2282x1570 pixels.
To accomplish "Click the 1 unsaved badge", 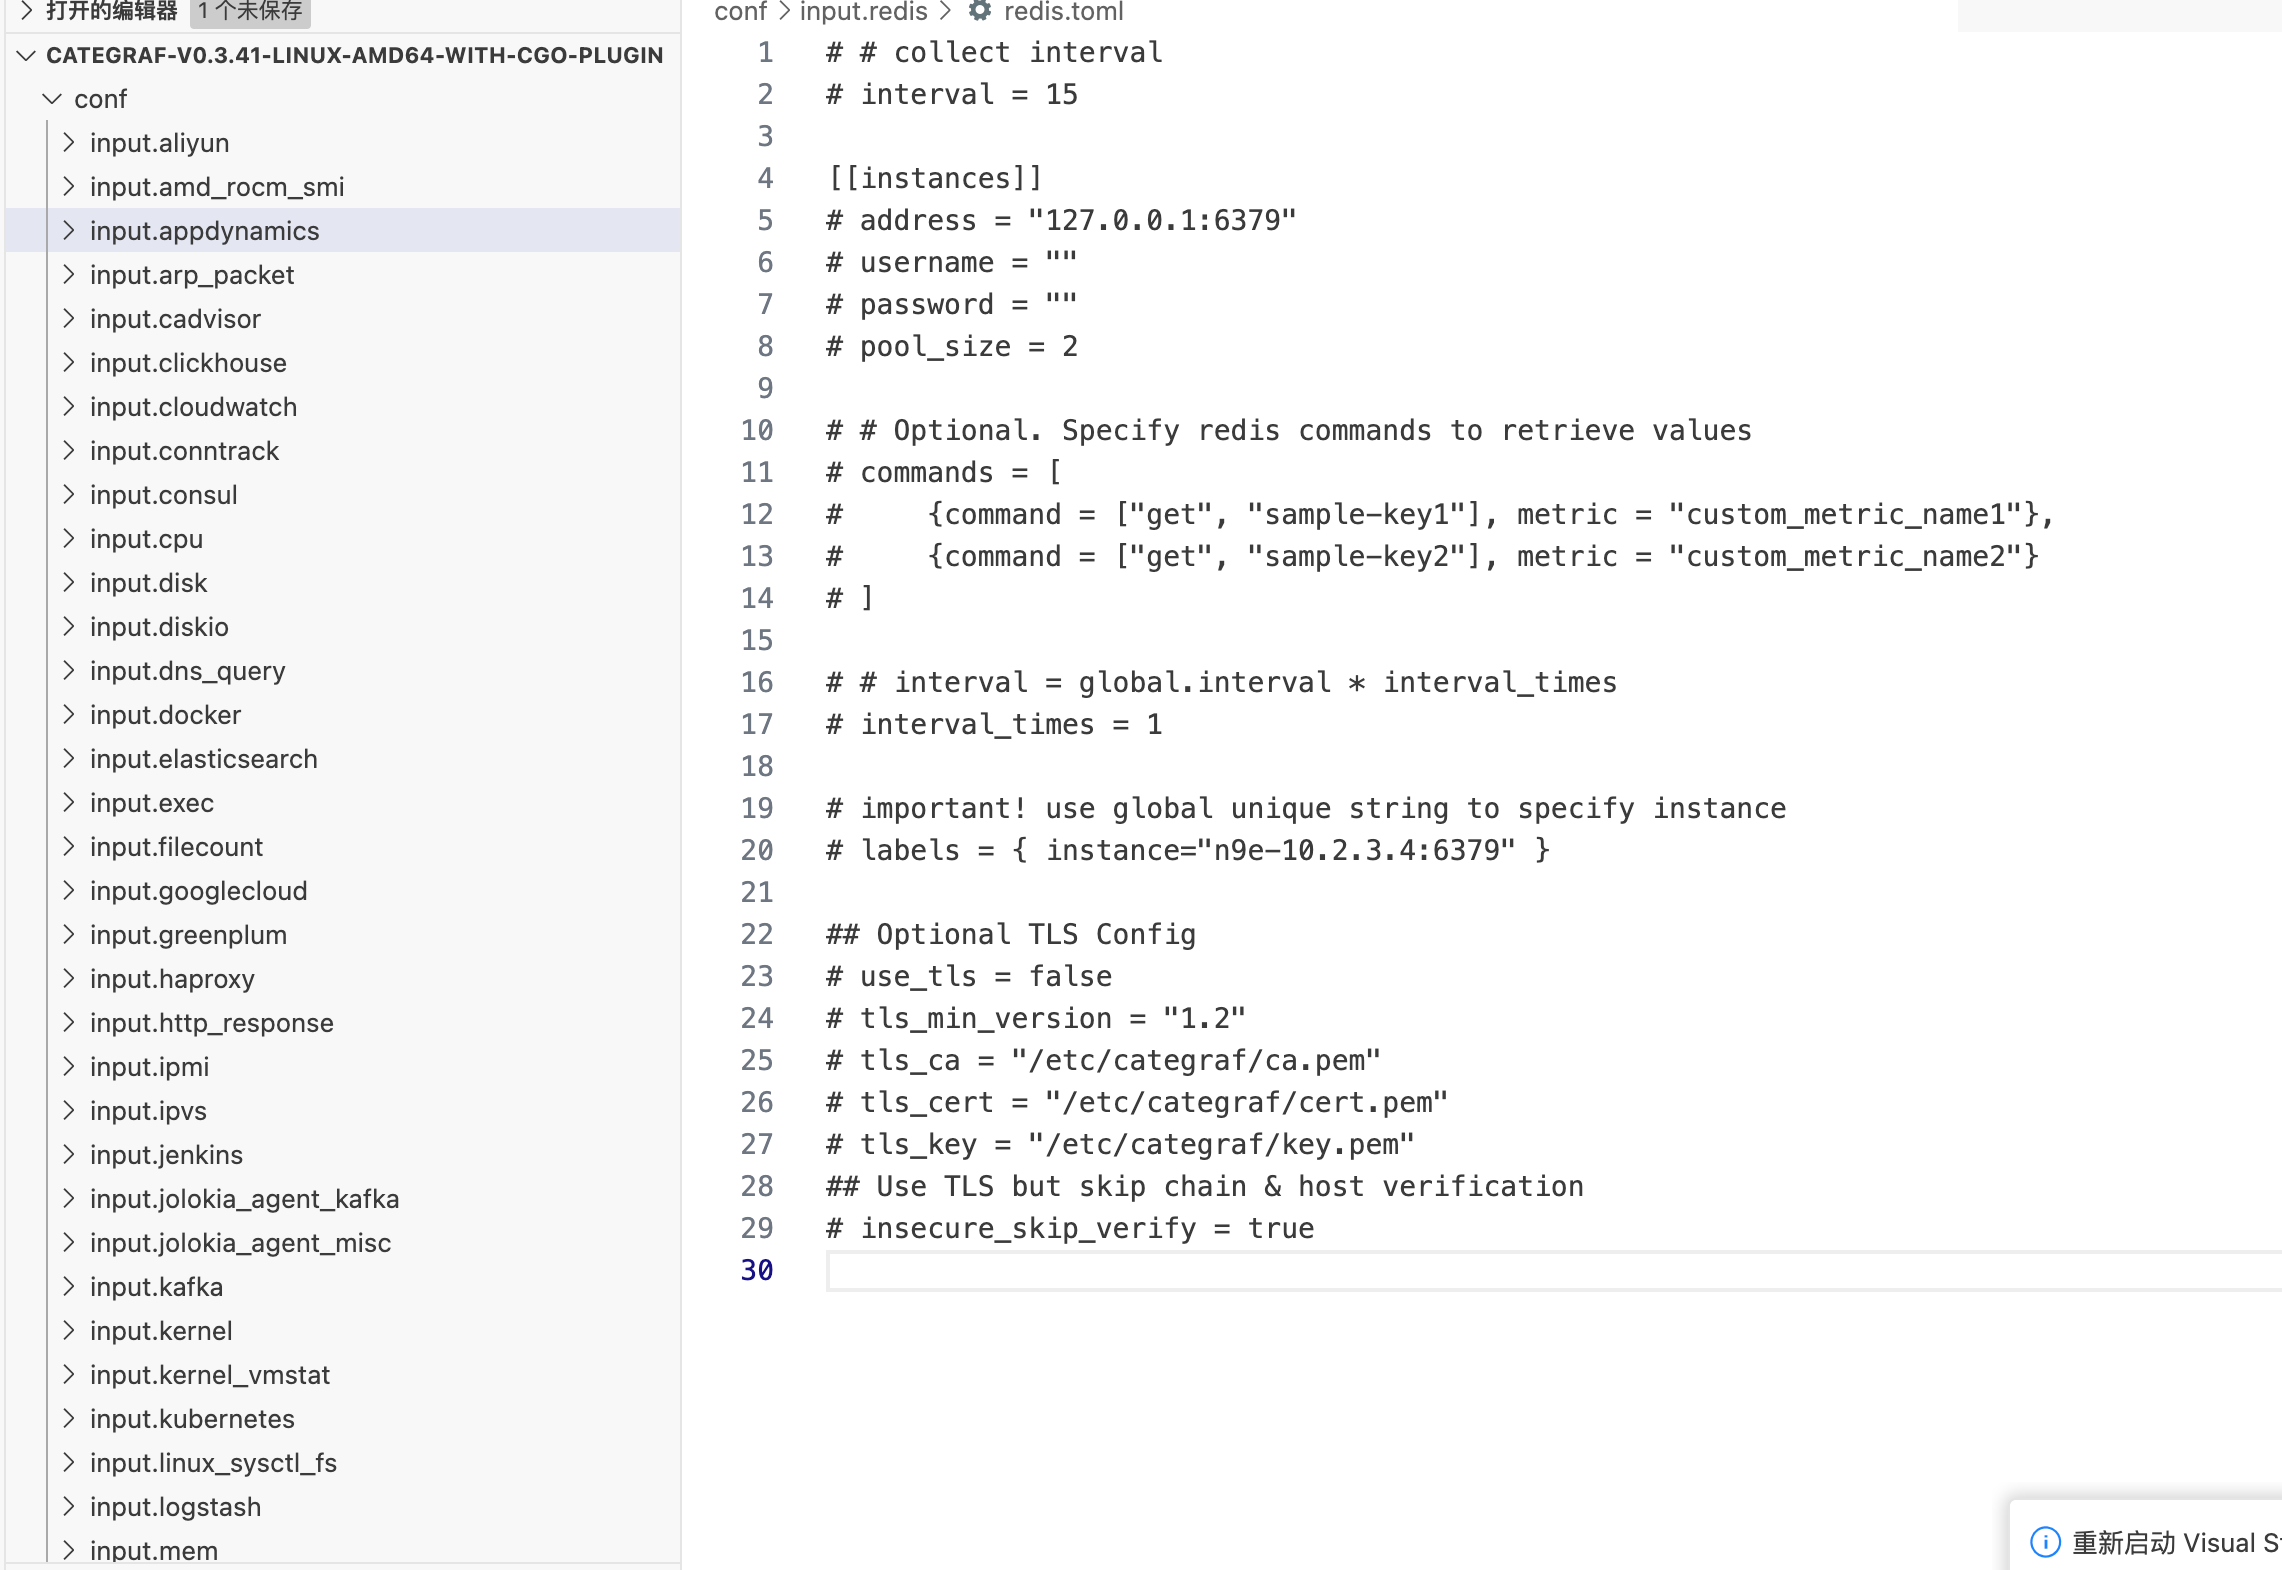I will pyautogui.click(x=250, y=11).
